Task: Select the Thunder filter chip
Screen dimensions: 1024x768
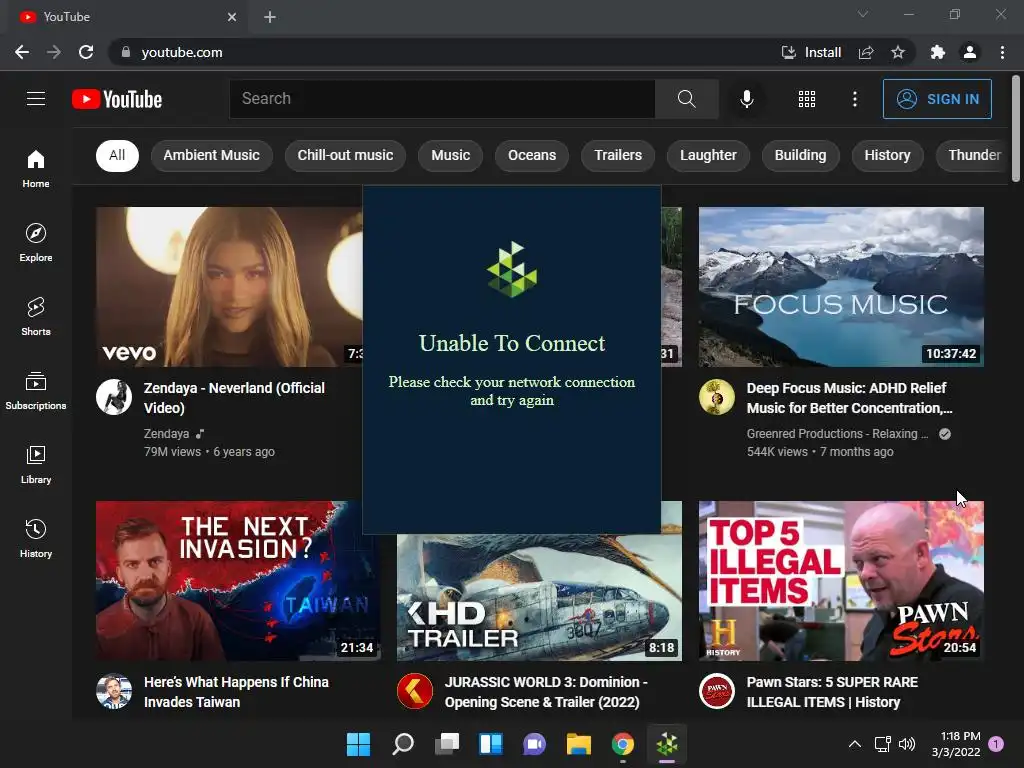Action: tap(973, 155)
